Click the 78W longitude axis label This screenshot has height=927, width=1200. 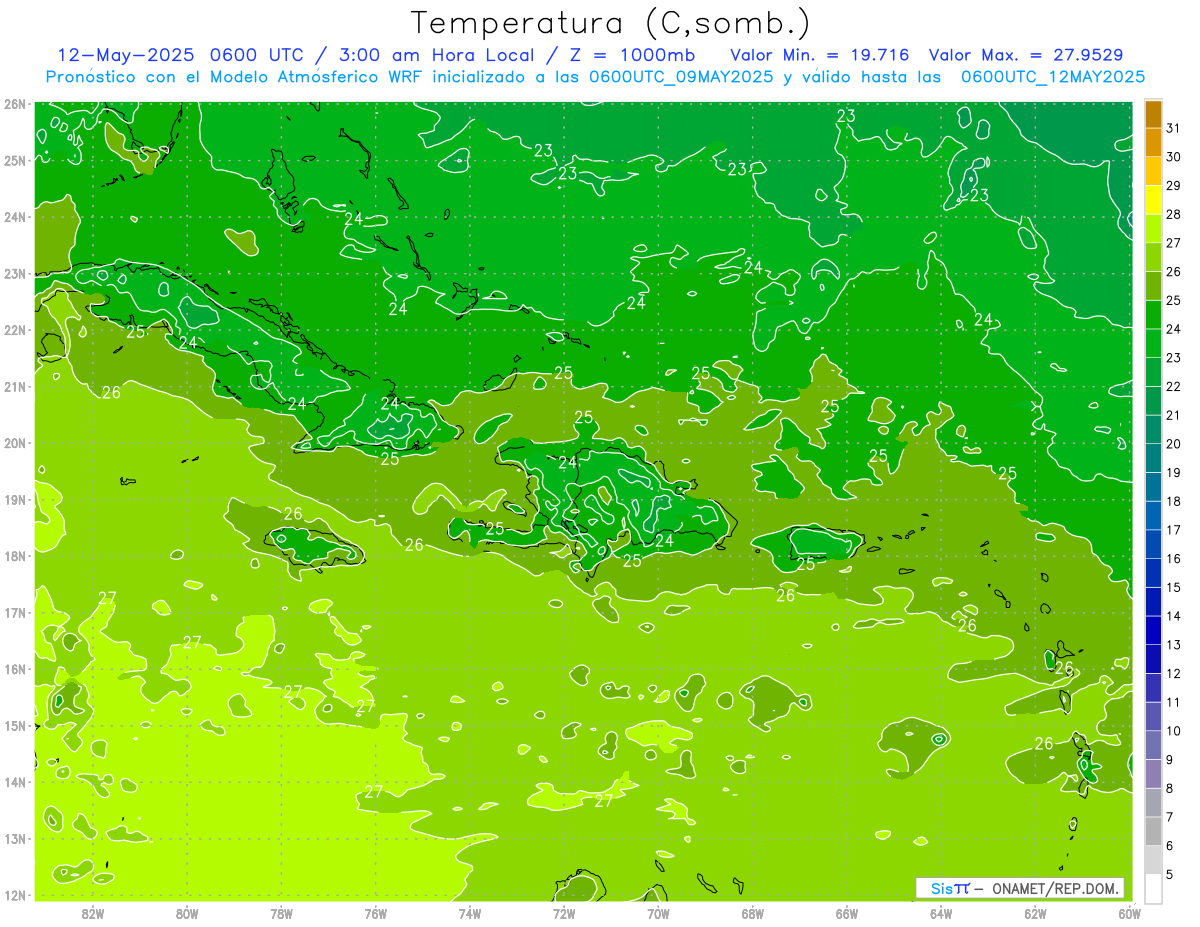[x=281, y=913]
